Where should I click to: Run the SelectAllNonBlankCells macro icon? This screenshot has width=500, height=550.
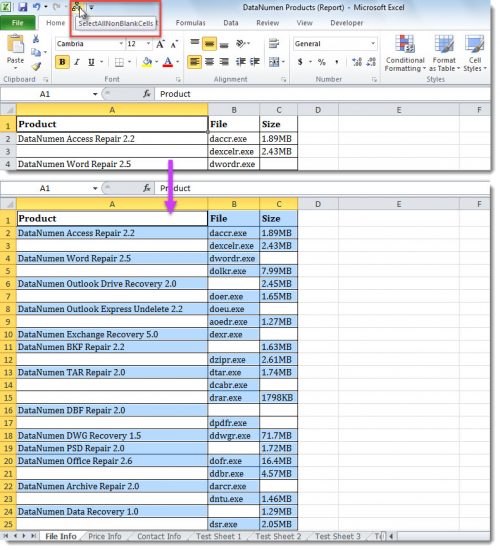(77, 7)
